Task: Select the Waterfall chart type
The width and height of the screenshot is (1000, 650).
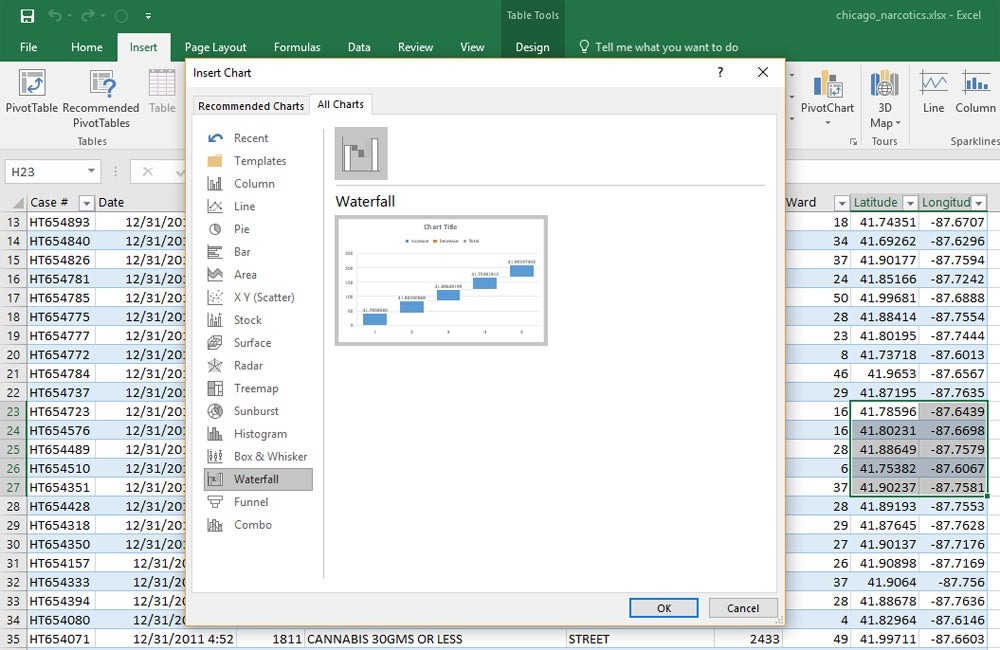Action: [x=257, y=479]
